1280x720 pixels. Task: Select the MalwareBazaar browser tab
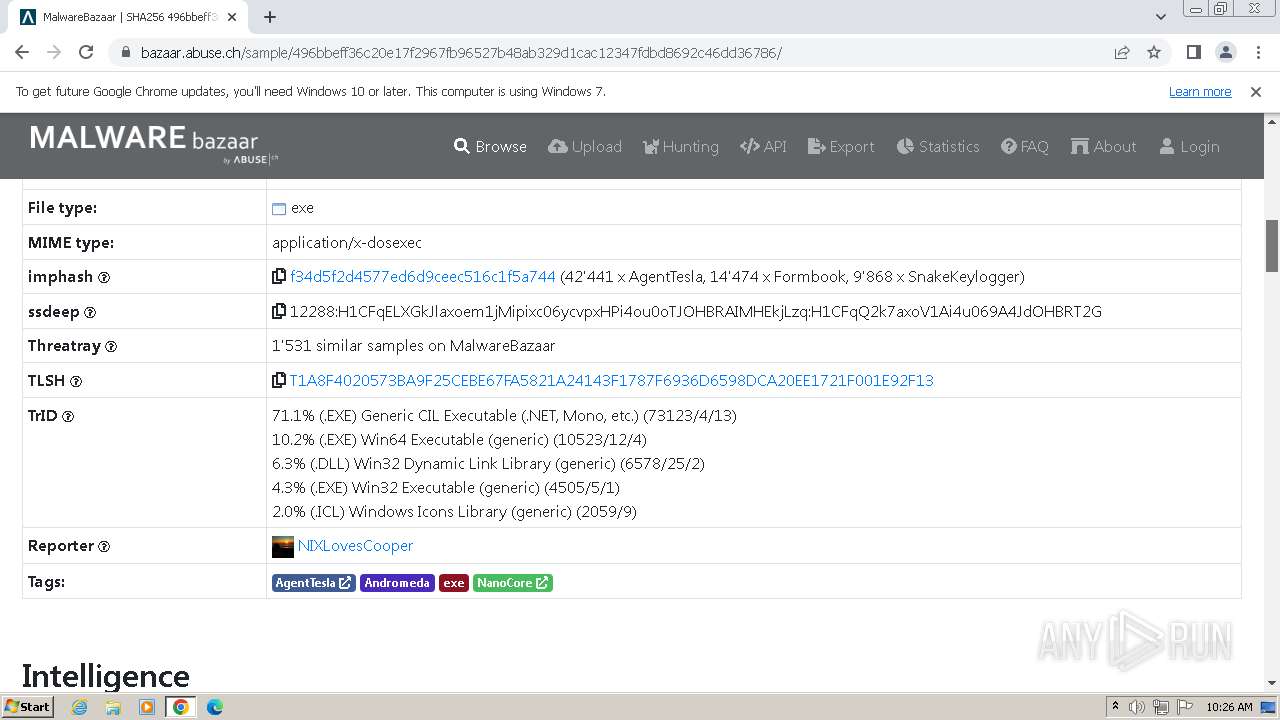pyautogui.click(x=130, y=17)
